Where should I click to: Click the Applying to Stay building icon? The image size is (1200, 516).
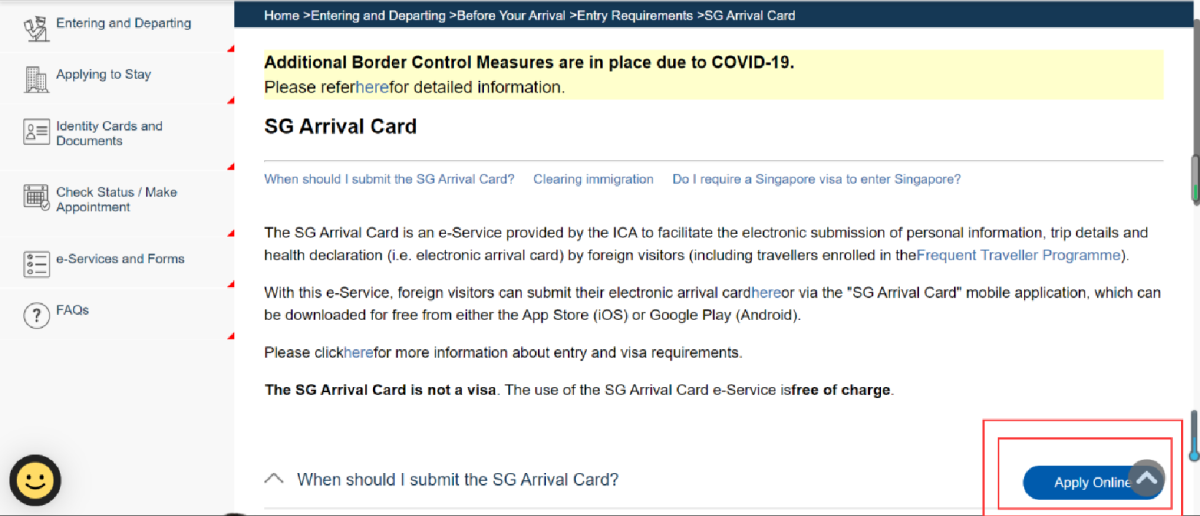click(36, 78)
